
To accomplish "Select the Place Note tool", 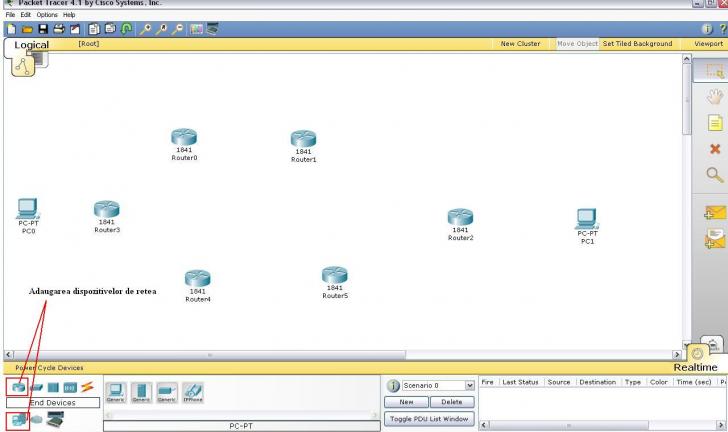I will [715, 123].
